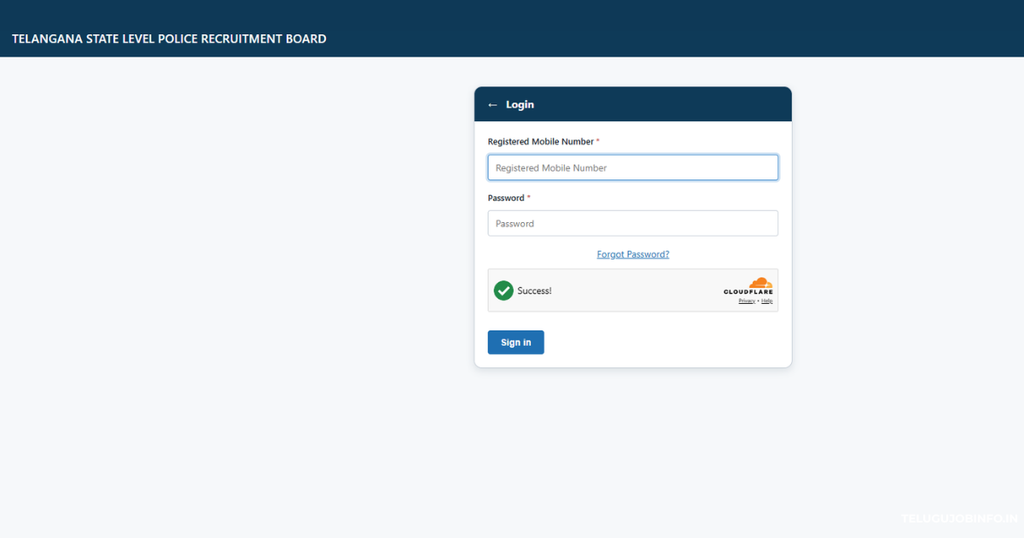This screenshot has height=538, width=1024.
Task: Click the Success! status text
Action: (534, 291)
